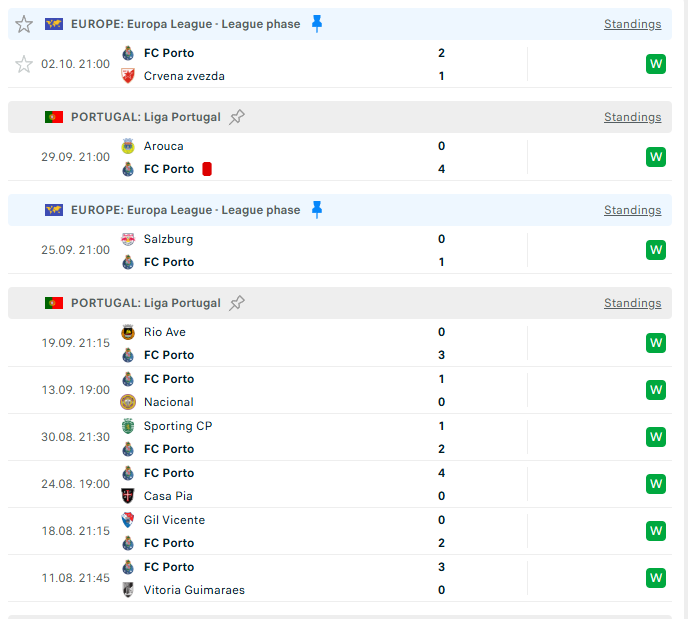Unpin the second Europa League section
Viewport: 688px width, 619px height.
pyautogui.click(x=317, y=210)
